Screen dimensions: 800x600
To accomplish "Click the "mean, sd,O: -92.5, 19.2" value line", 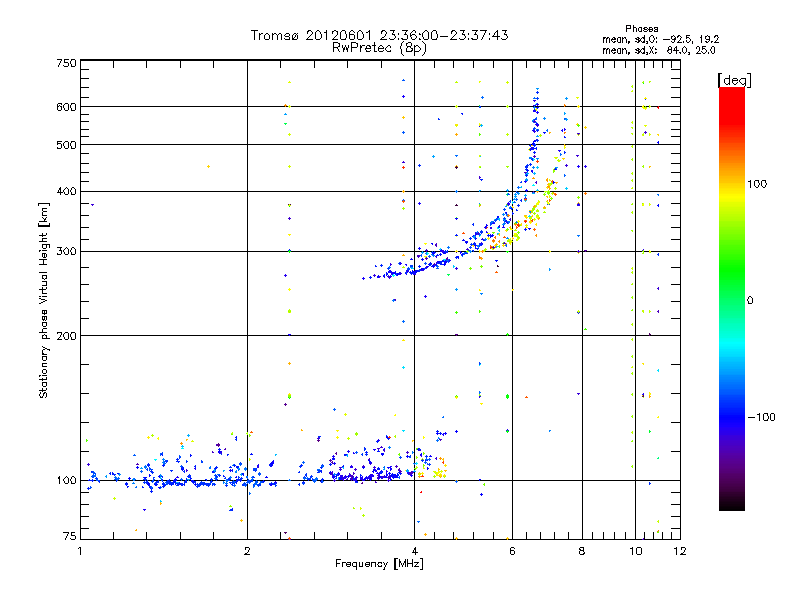I will 661,40.
